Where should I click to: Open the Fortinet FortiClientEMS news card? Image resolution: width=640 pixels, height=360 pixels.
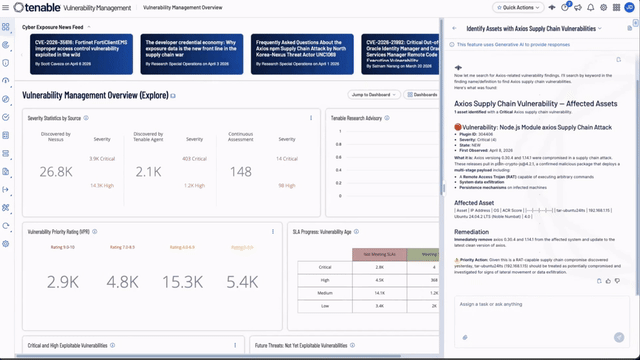tap(81, 54)
